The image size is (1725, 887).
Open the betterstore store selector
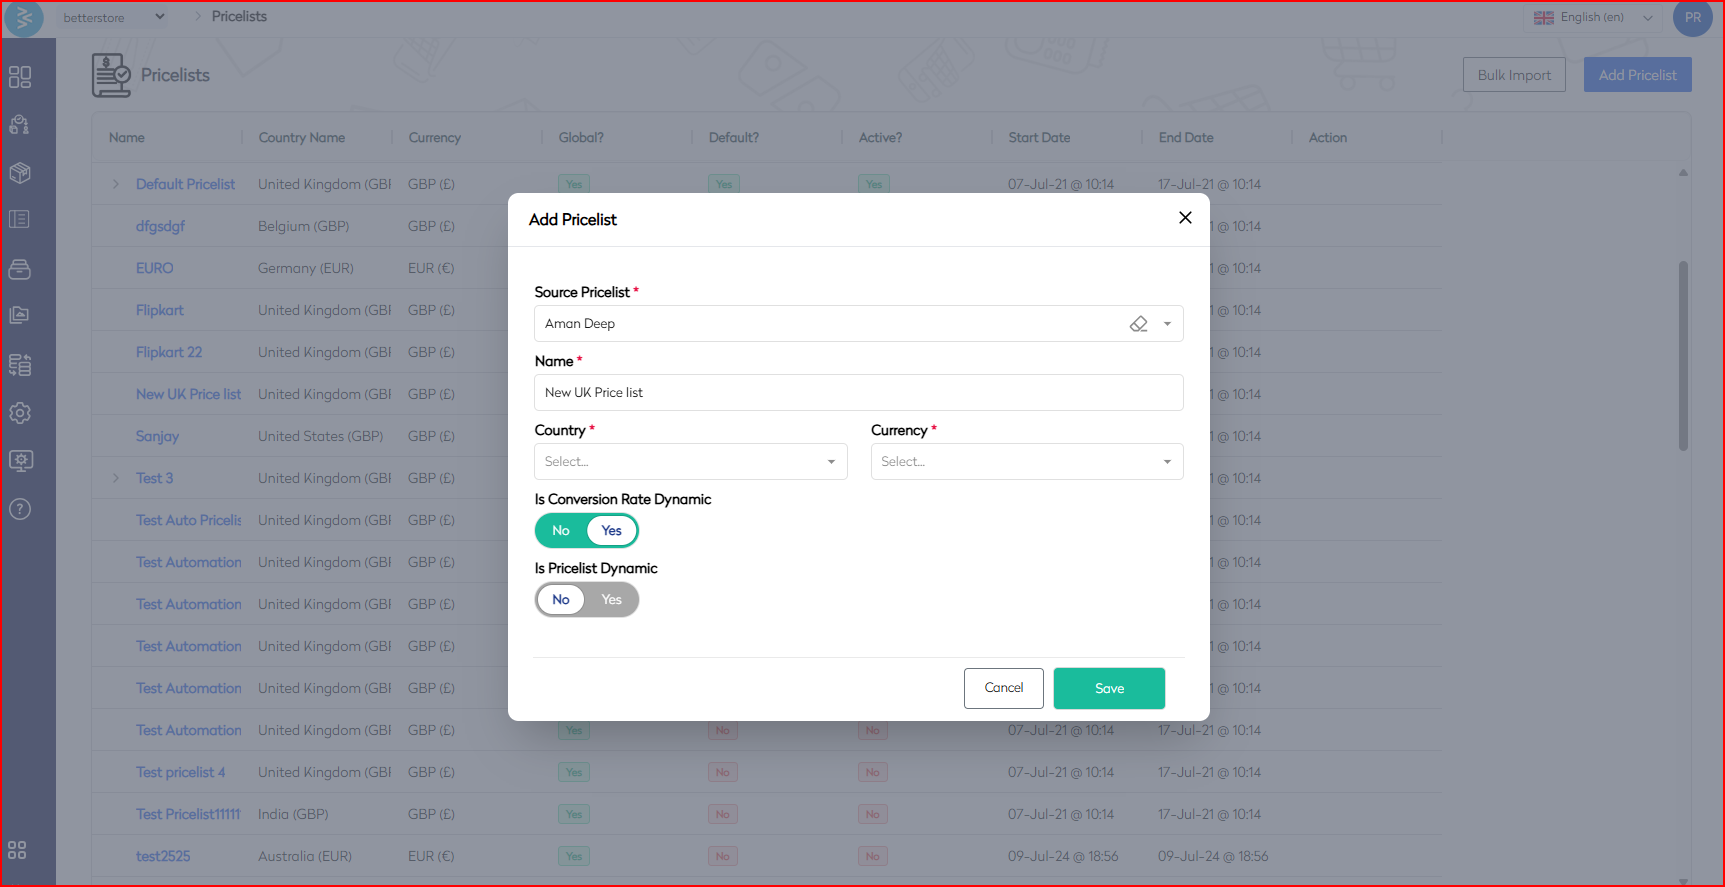coord(113,17)
